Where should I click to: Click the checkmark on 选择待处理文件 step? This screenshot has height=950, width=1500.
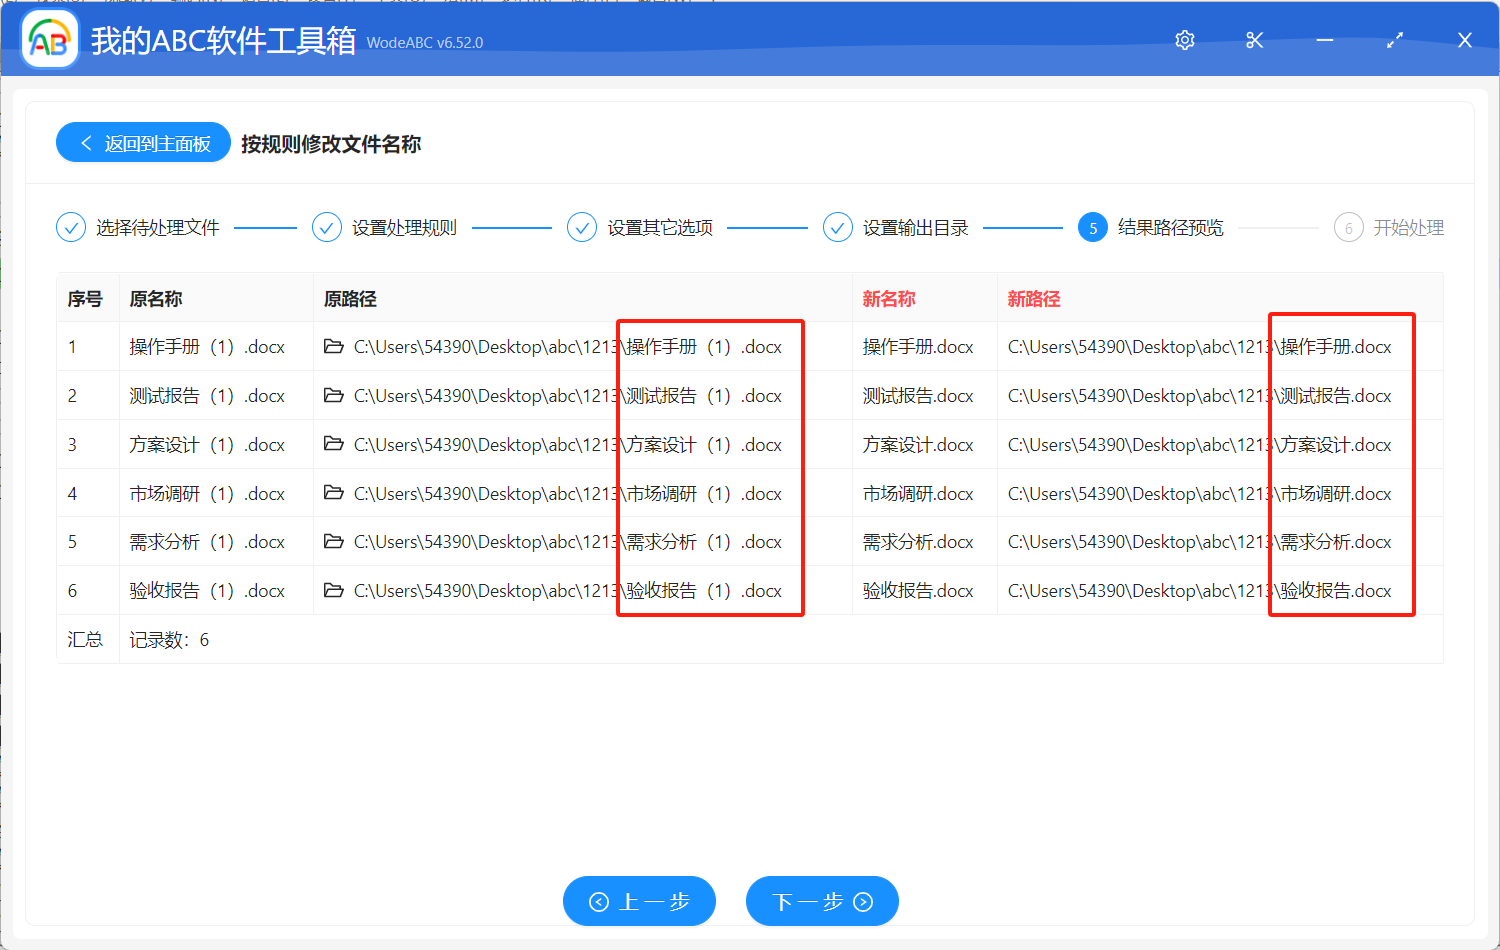click(x=70, y=227)
